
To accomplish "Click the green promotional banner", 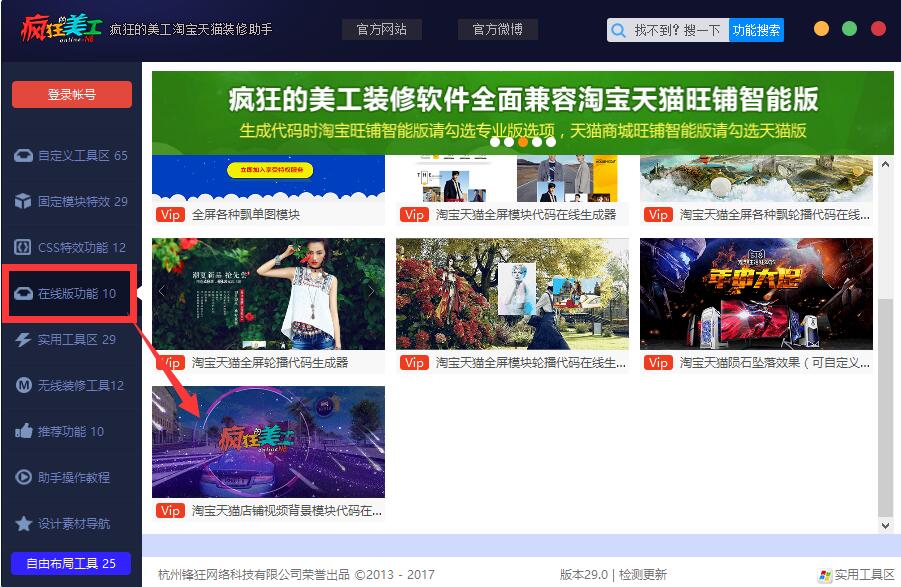I will coord(523,113).
